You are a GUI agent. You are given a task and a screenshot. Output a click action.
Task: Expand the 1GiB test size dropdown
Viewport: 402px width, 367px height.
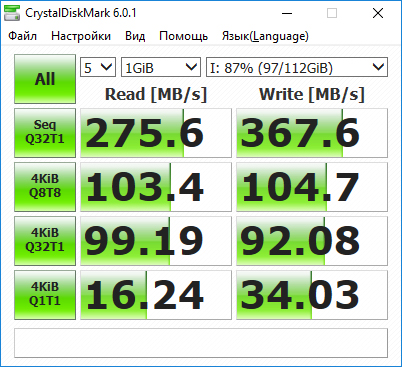click(161, 67)
